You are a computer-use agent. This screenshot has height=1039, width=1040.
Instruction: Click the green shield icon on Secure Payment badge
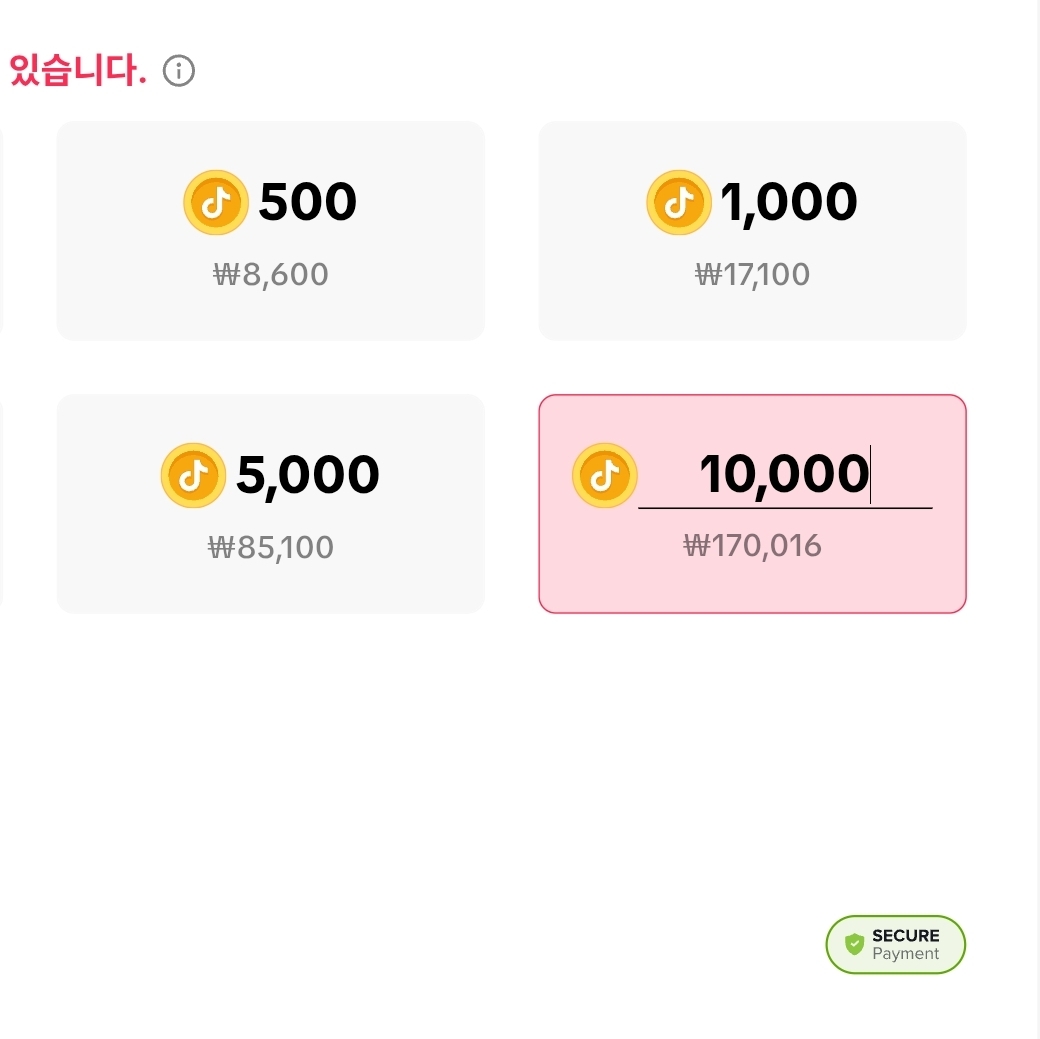click(x=855, y=943)
